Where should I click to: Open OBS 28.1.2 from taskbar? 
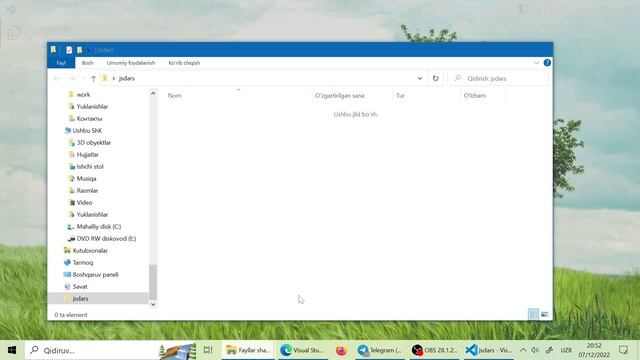[434, 350]
